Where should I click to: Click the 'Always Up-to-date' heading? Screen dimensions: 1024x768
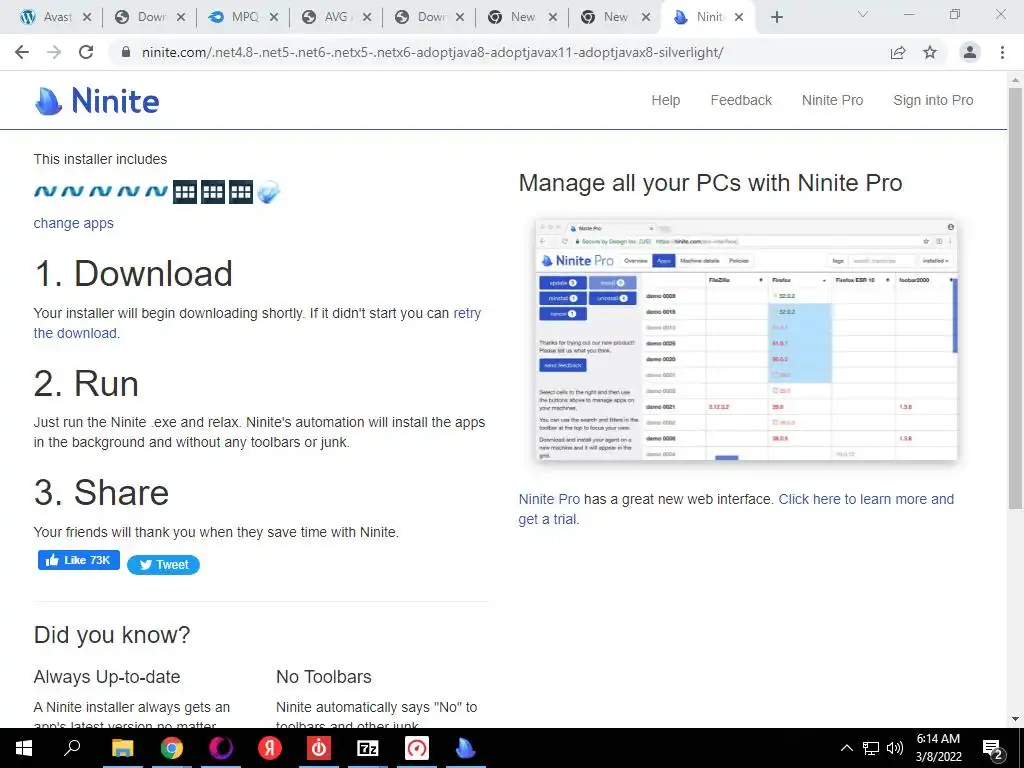[x=107, y=677]
